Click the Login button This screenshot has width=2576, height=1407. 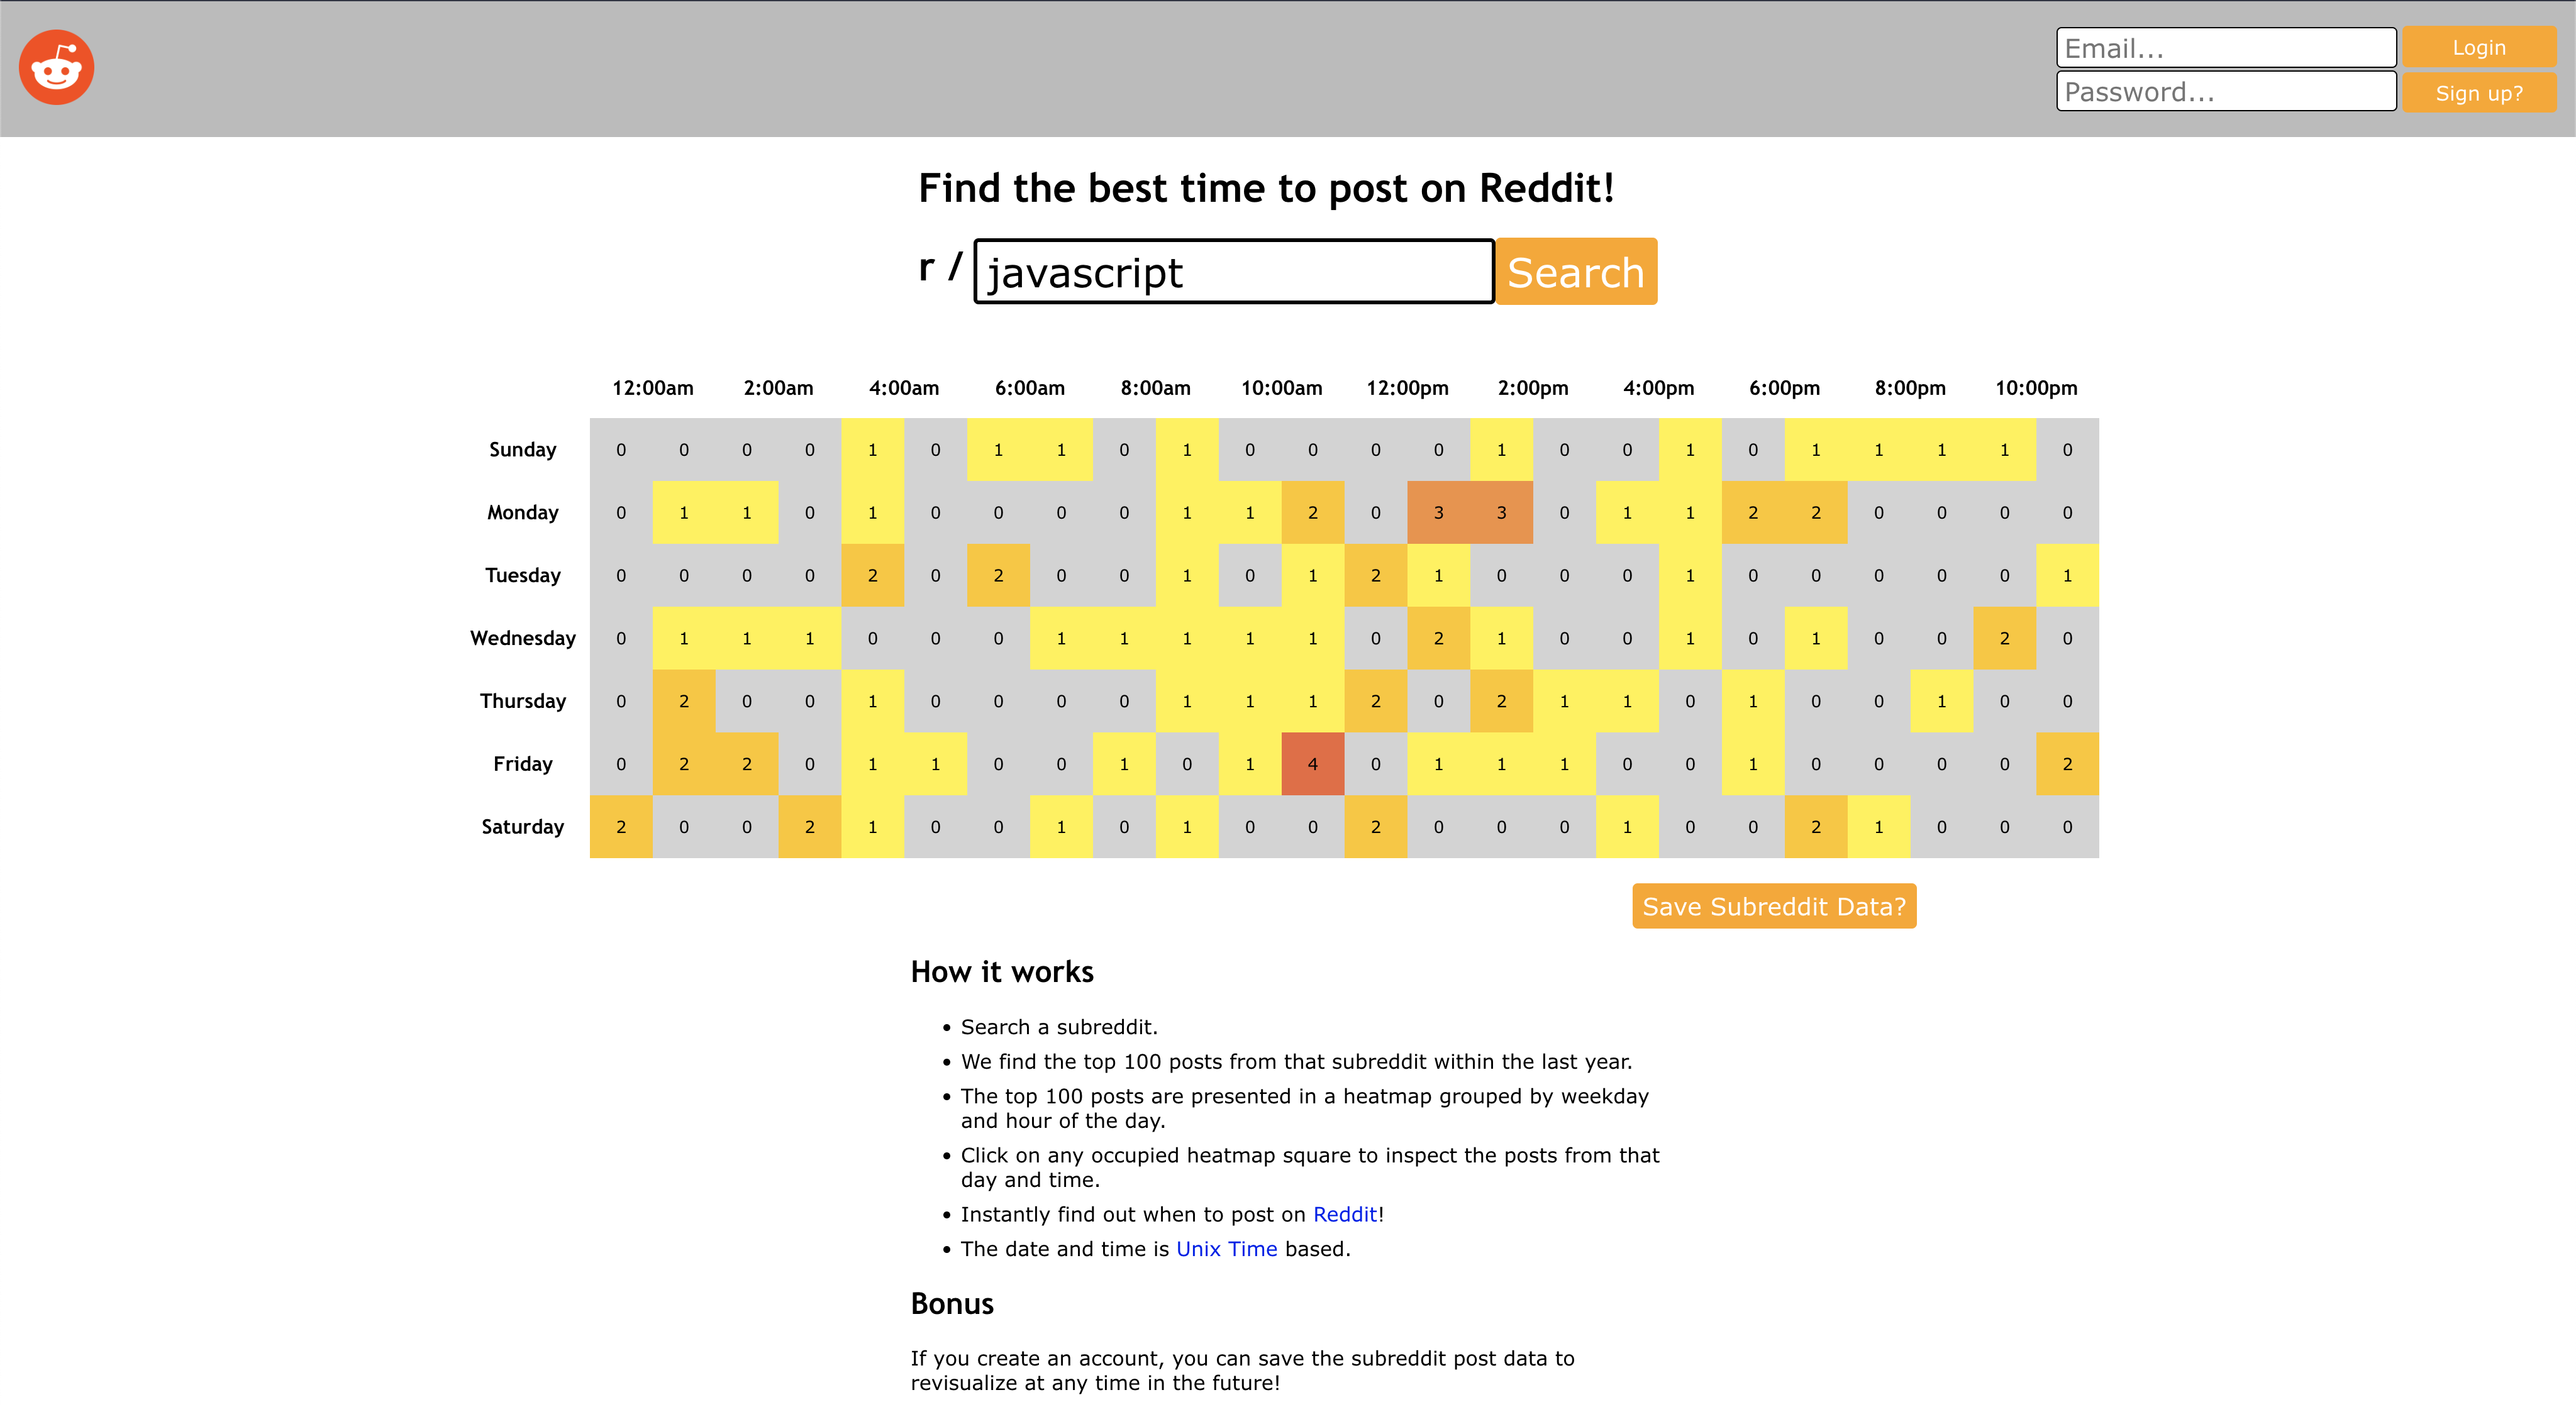click(x=2479, y=47)
